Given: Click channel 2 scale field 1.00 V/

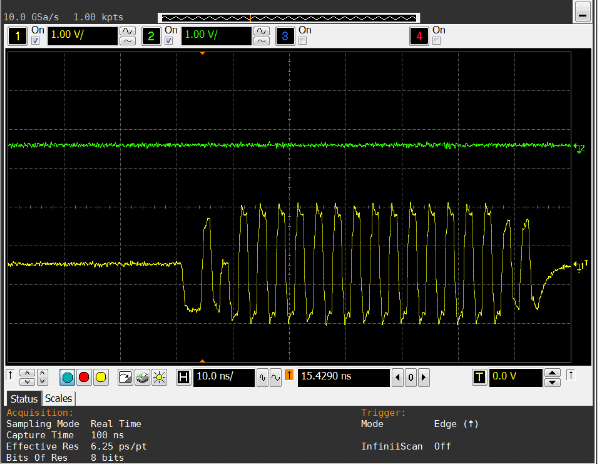Looking at the screenshot, I should (216, 36).
